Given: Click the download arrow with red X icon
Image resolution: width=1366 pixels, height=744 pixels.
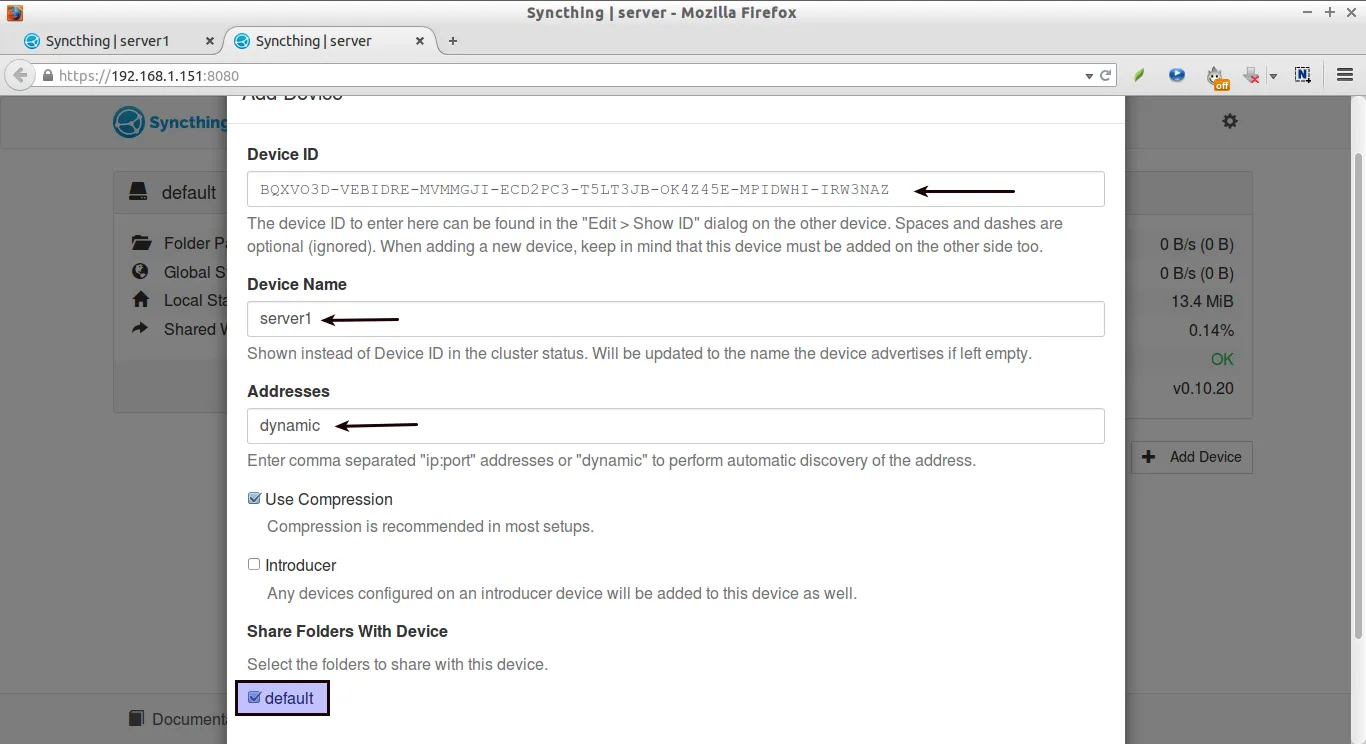Looking at the screenshot, I should [x=1251, y=75].
